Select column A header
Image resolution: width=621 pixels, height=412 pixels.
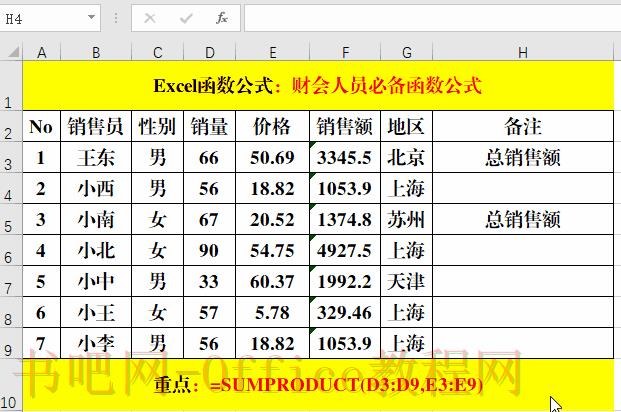tap(42, 52)
